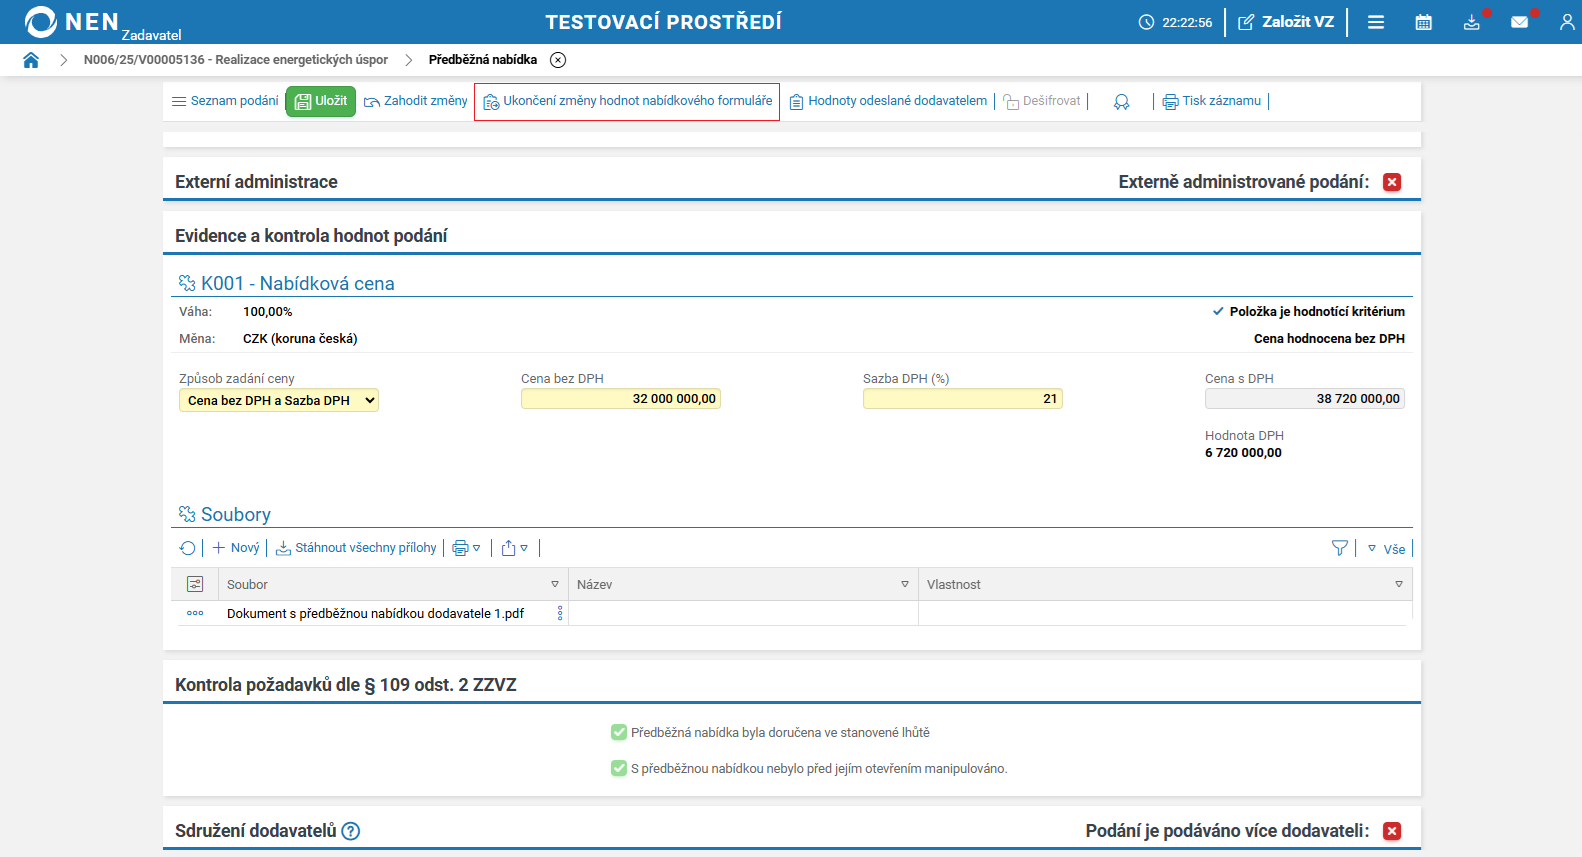Click the 'Cena bez DPH' input field
This screenshot has width=1582, height=857.
pos(620,399)
